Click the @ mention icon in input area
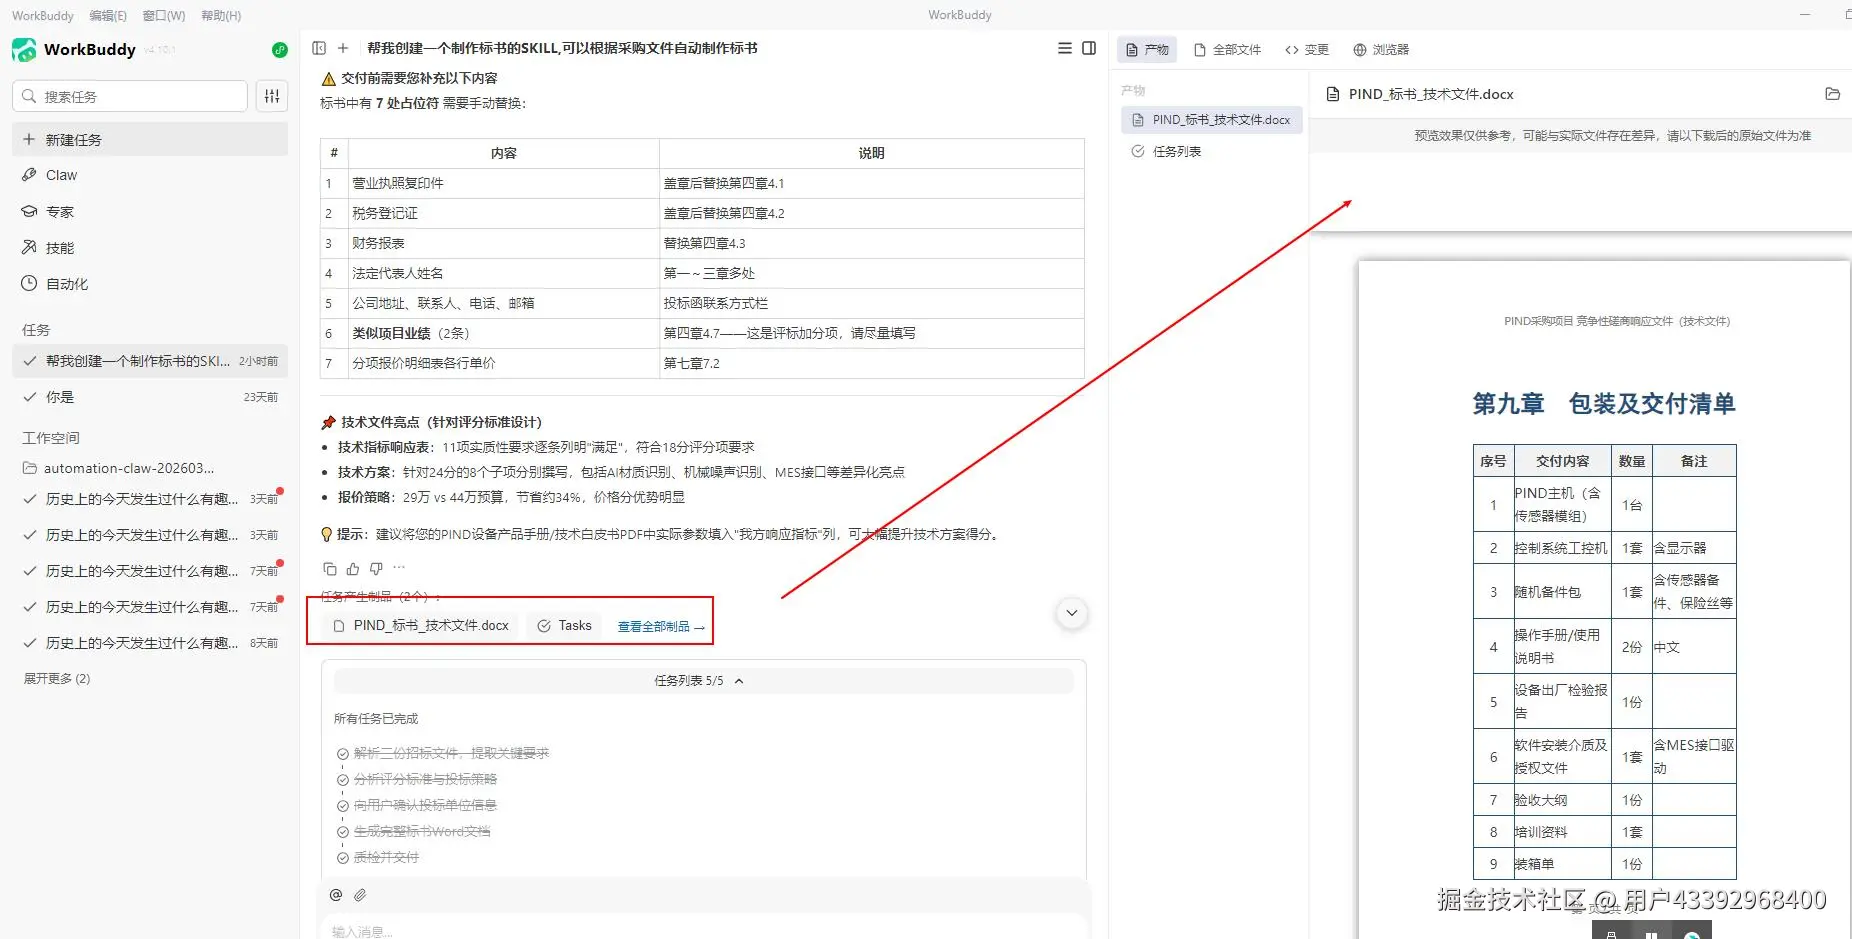1852x939 pixels. (336, 895)
